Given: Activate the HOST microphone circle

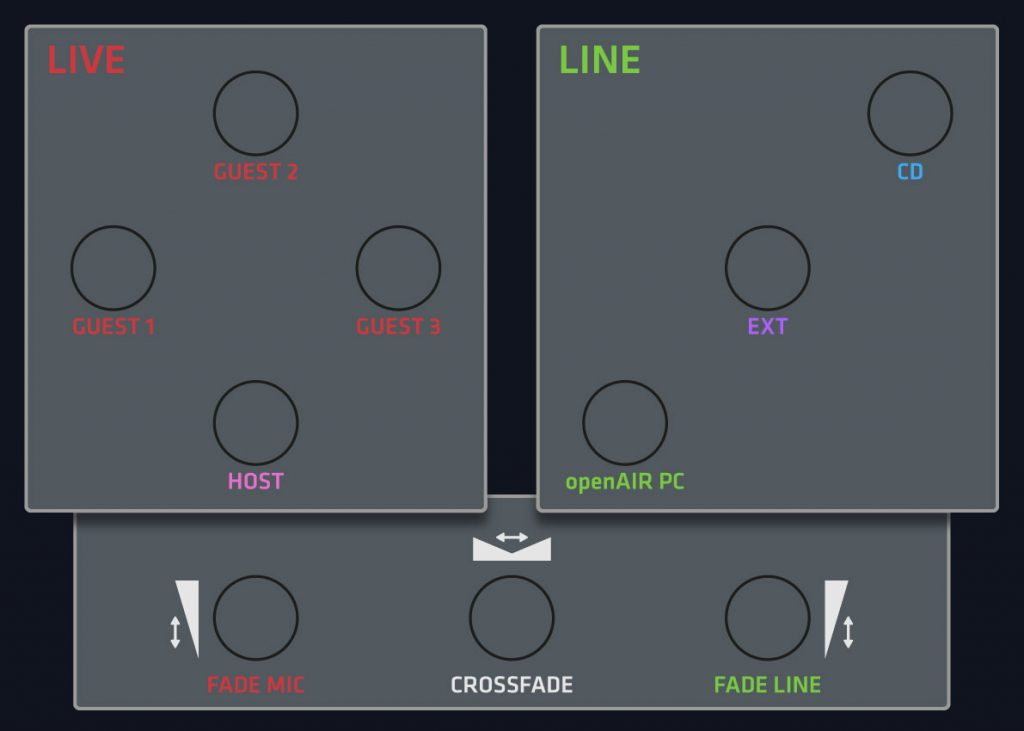Looking at the screenshot, I should (256, 423).
